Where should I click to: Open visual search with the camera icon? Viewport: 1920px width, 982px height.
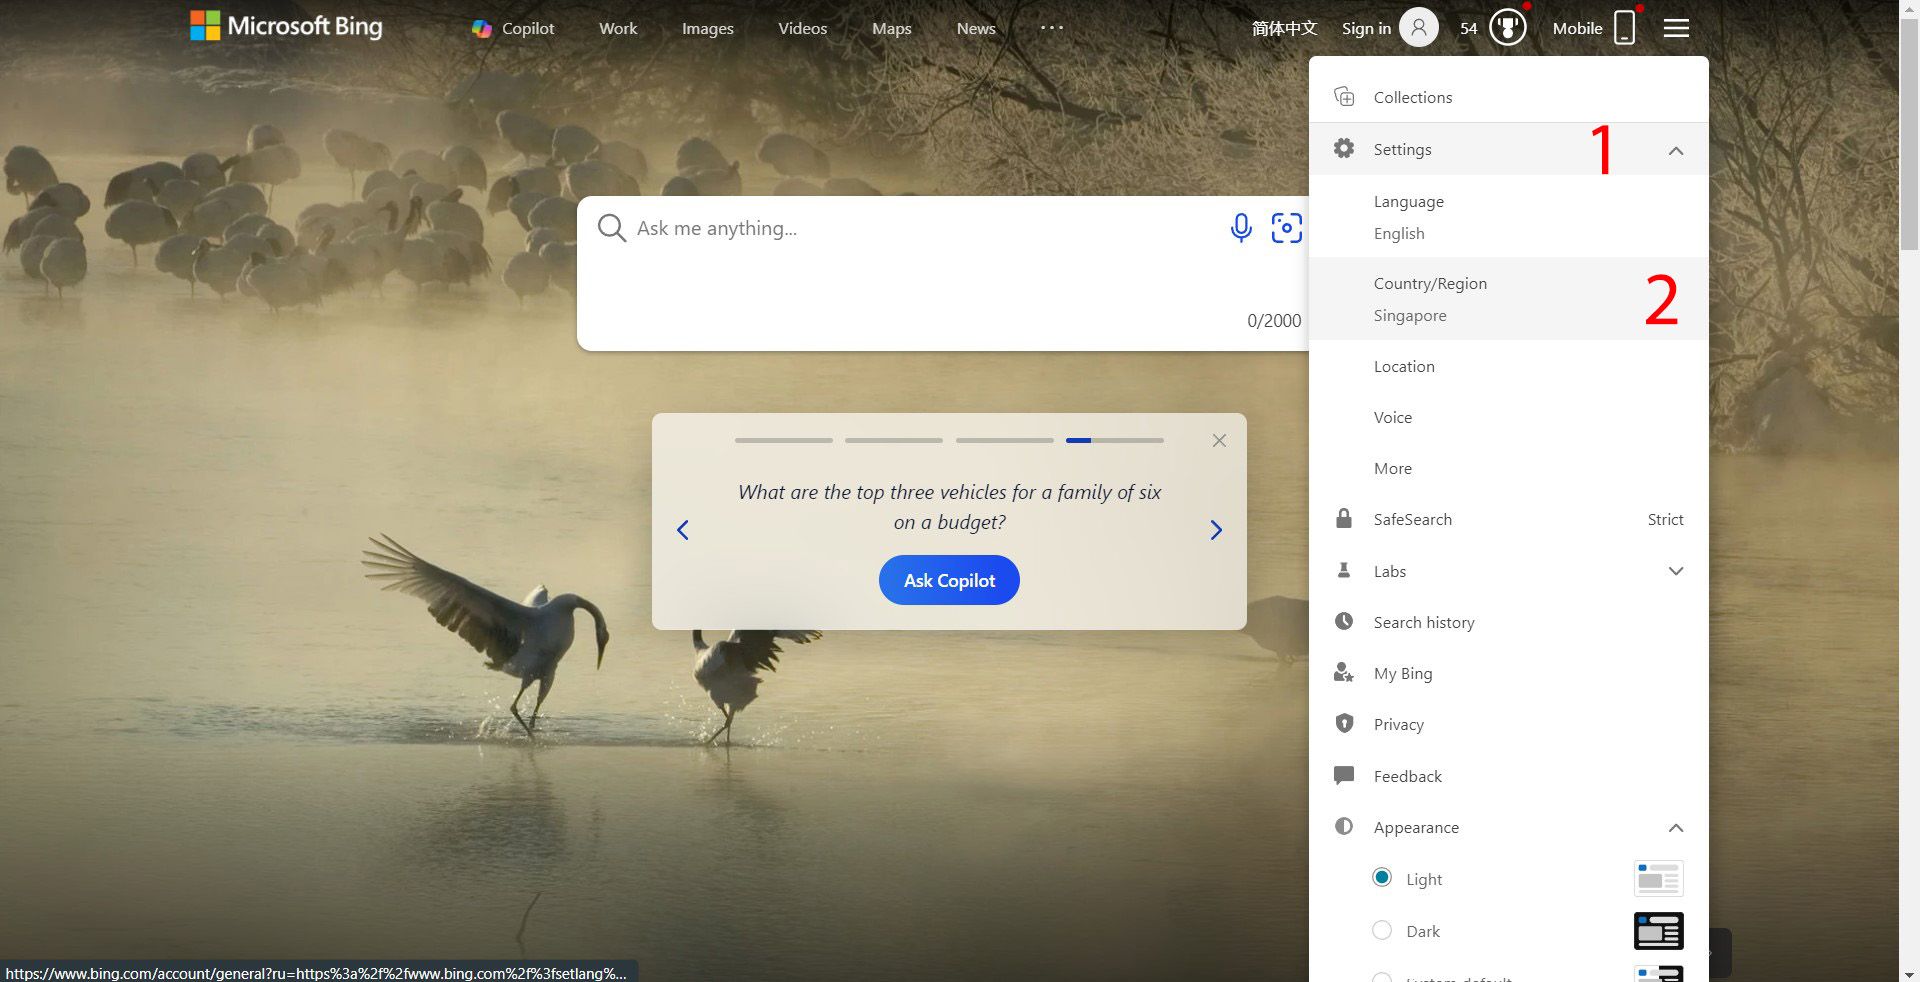(1287, 228)
